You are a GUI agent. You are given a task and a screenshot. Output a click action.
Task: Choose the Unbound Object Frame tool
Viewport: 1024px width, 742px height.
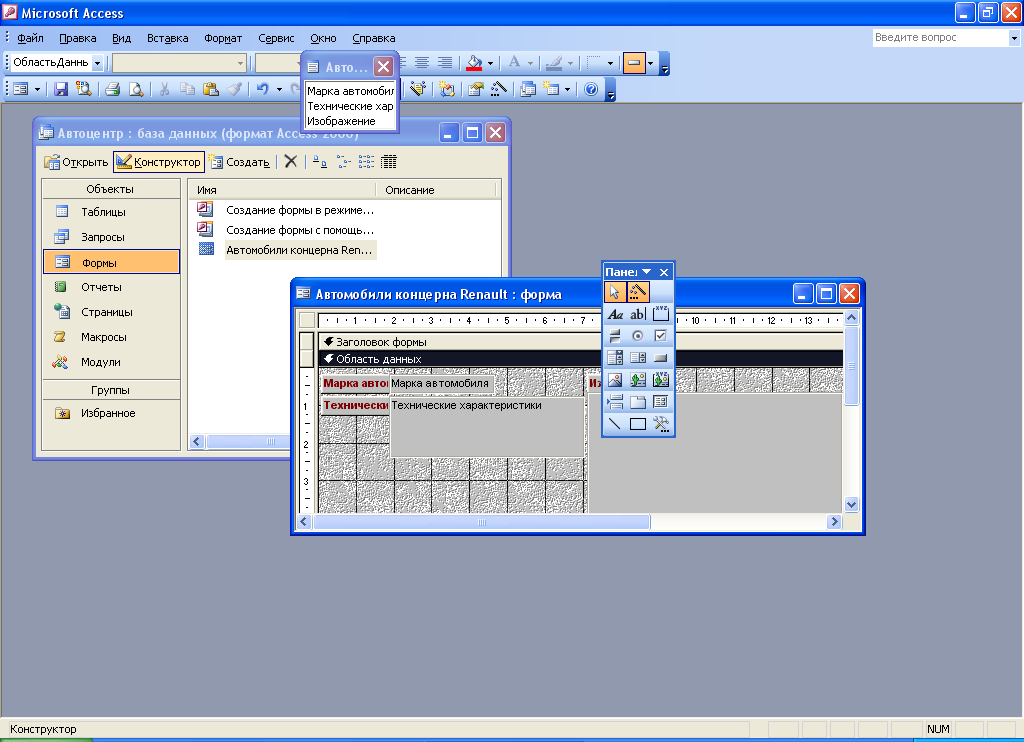click(637, 379)
